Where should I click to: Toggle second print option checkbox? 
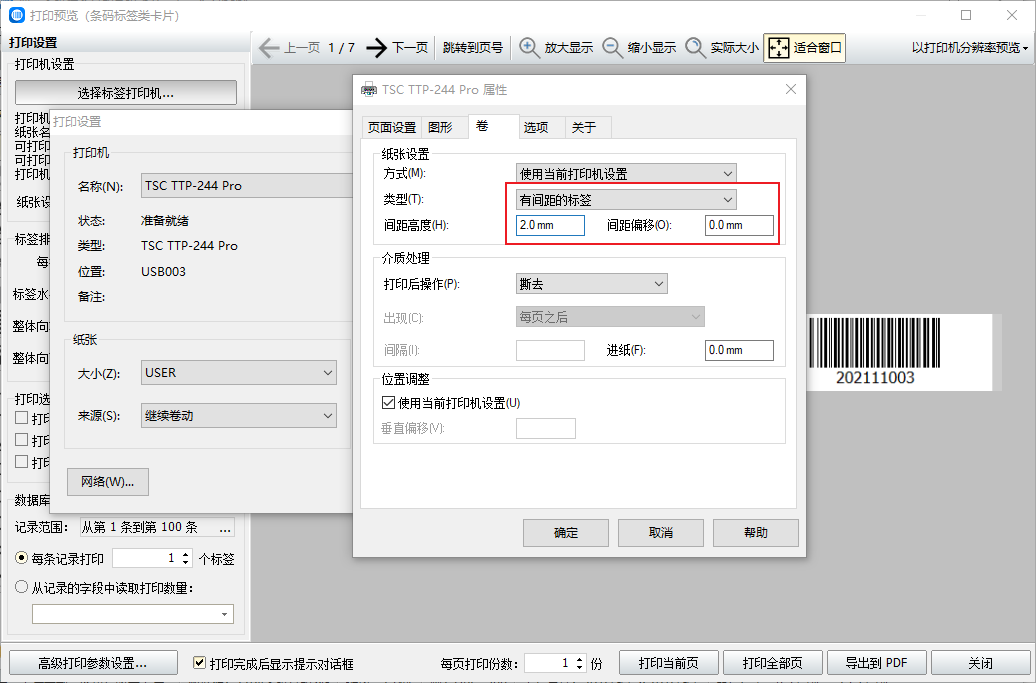coord(21,440)
